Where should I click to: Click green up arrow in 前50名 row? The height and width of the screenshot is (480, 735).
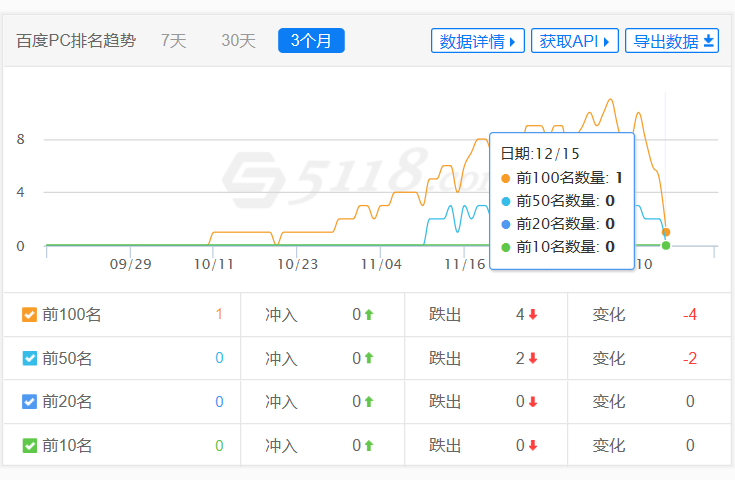[x=369, y=358]
